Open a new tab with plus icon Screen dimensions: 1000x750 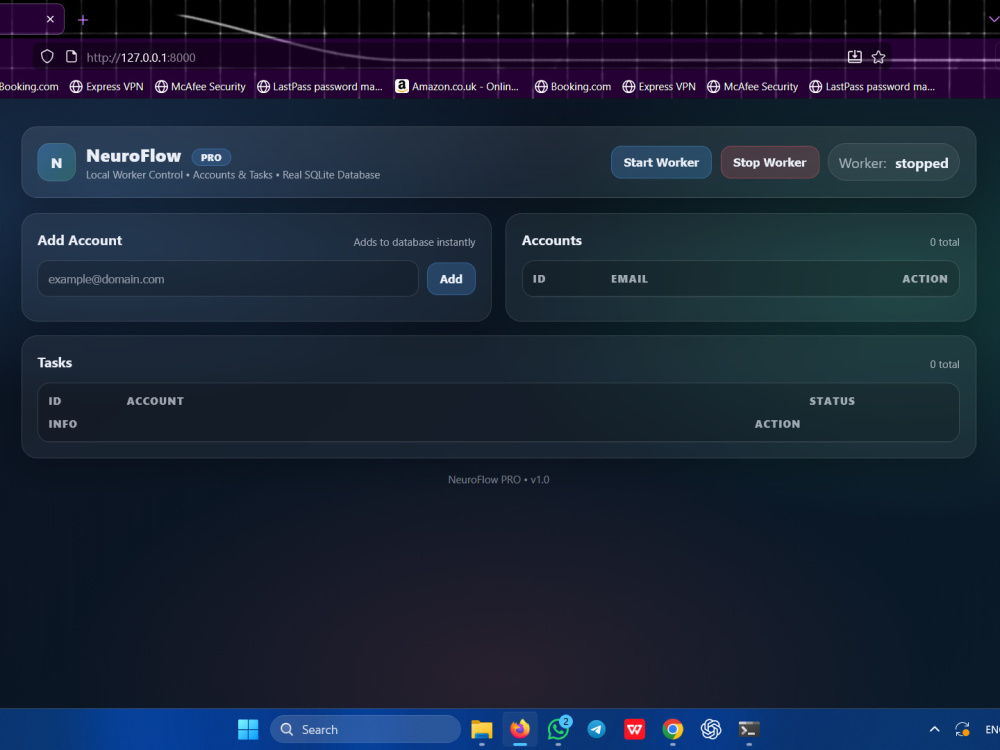click(x=82, y=20)
